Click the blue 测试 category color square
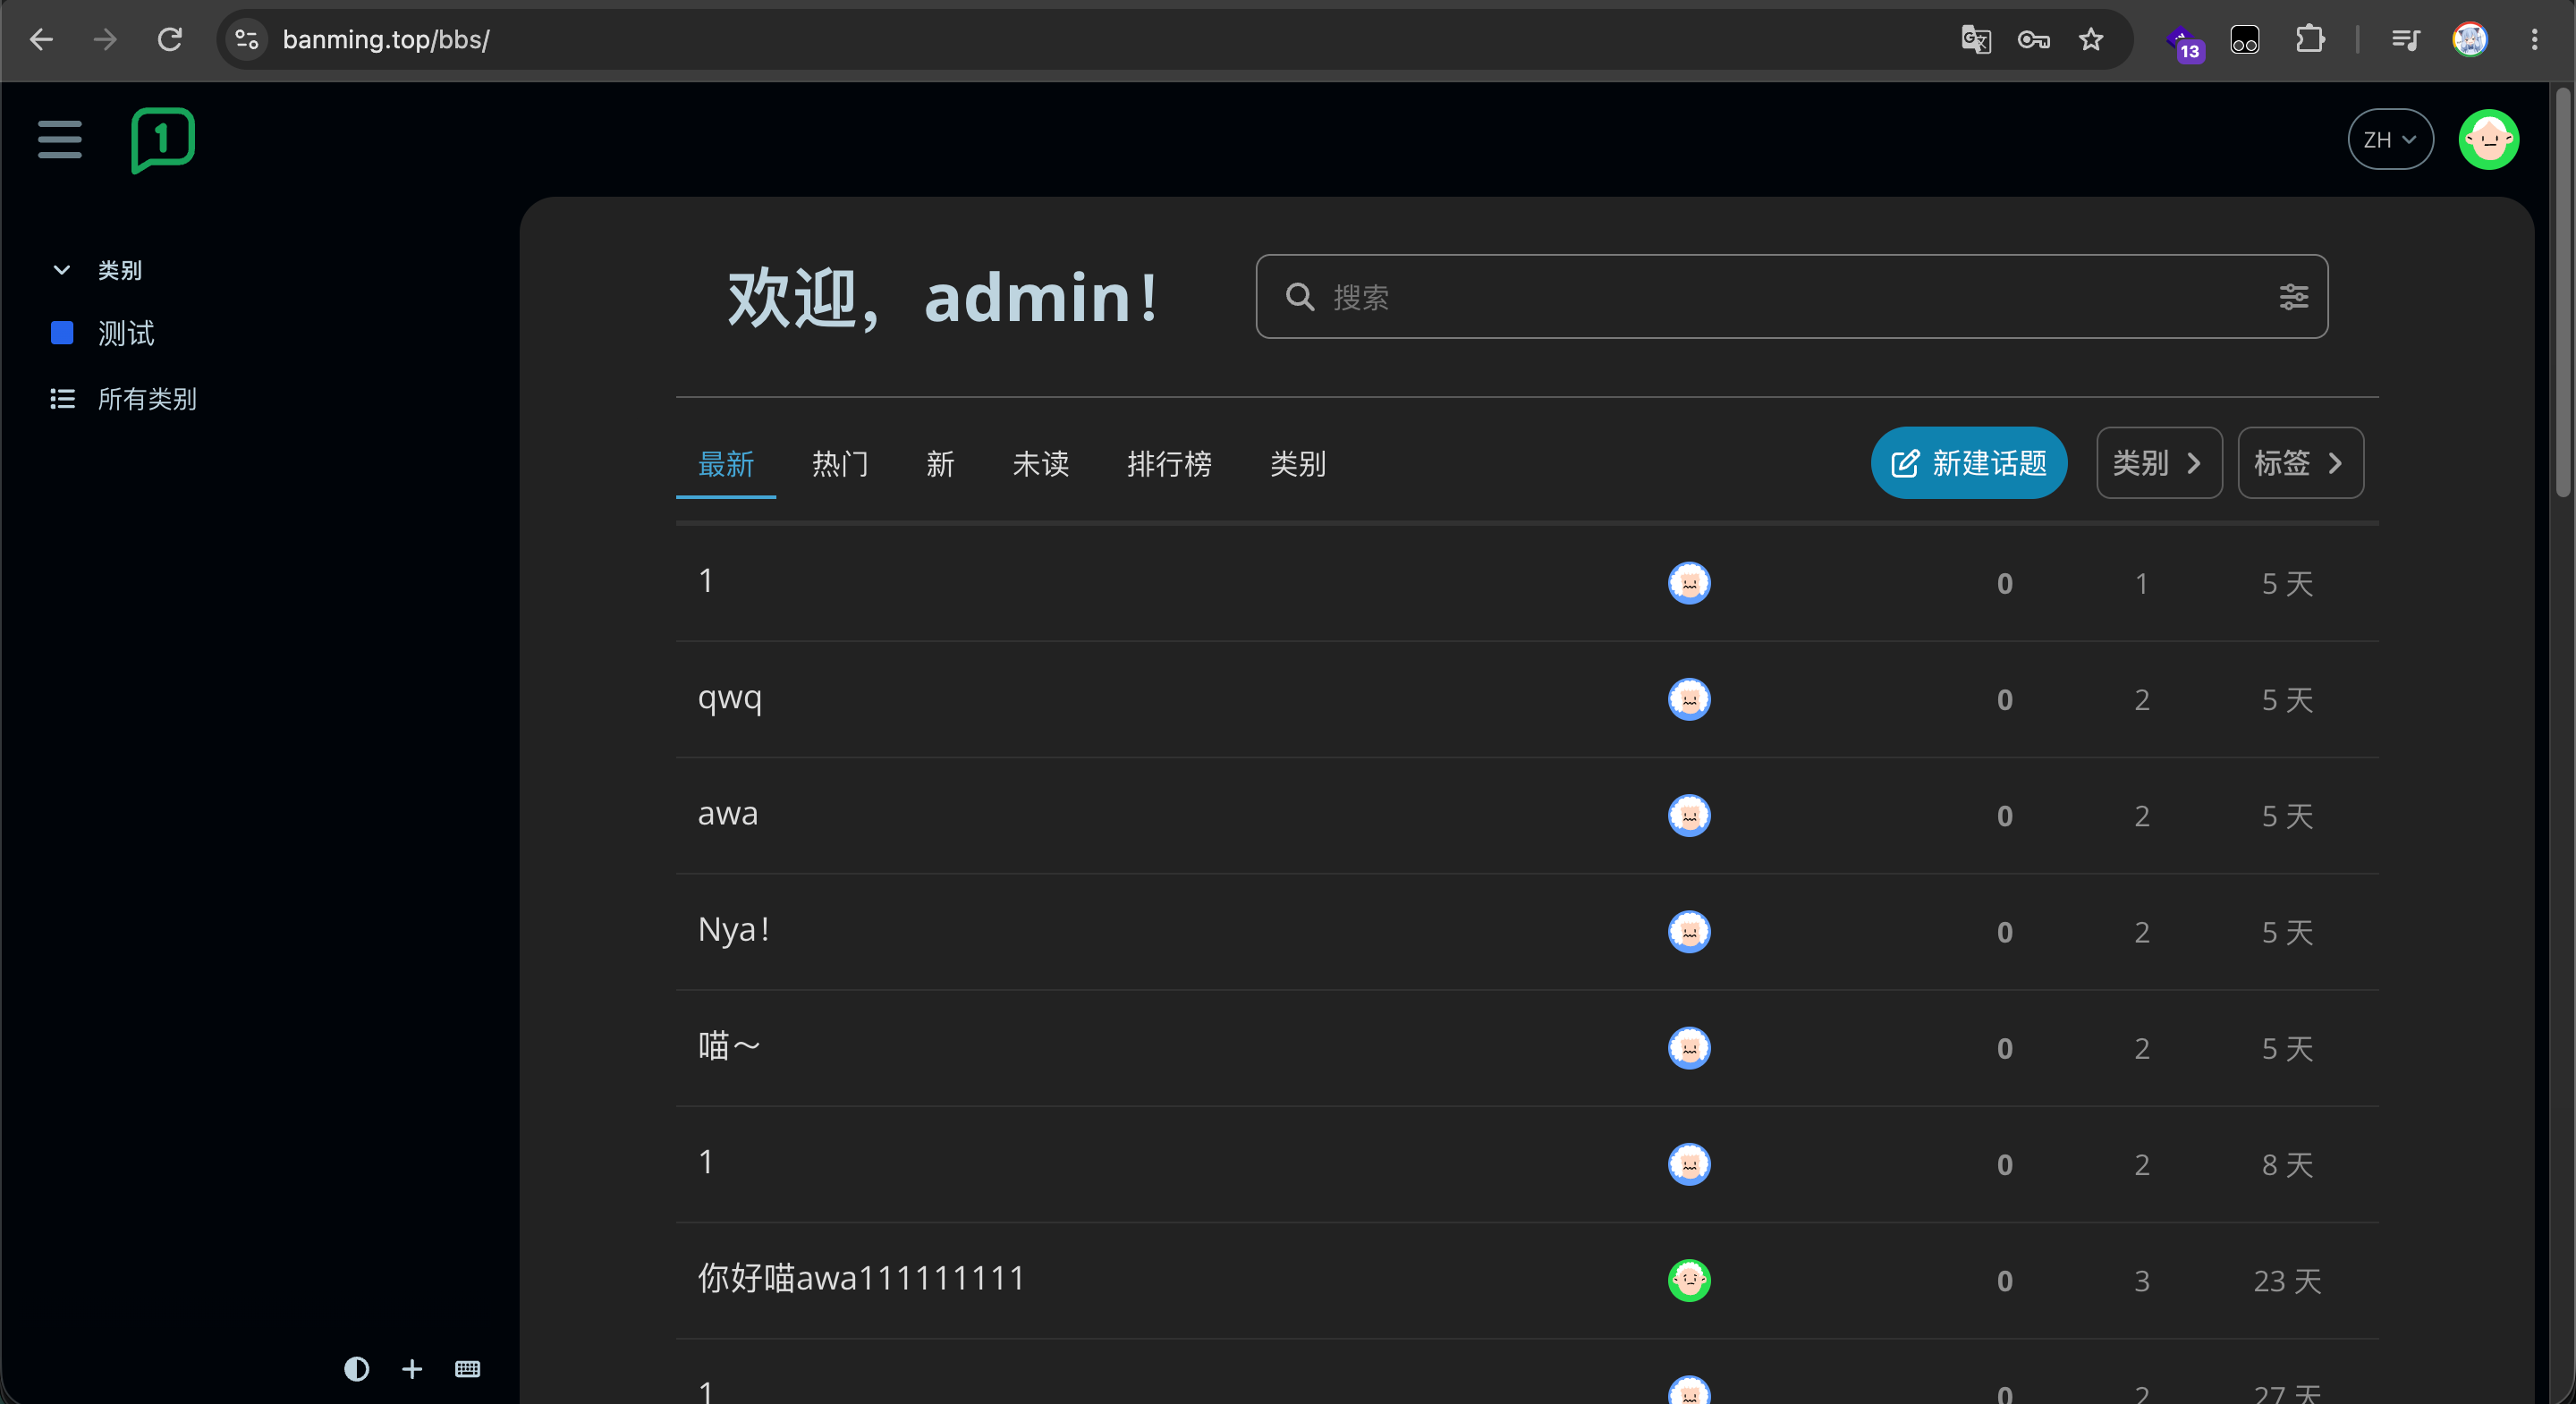Image resolution: width=2576 pixels, height=1404 pixels. (x=62, y=333)
